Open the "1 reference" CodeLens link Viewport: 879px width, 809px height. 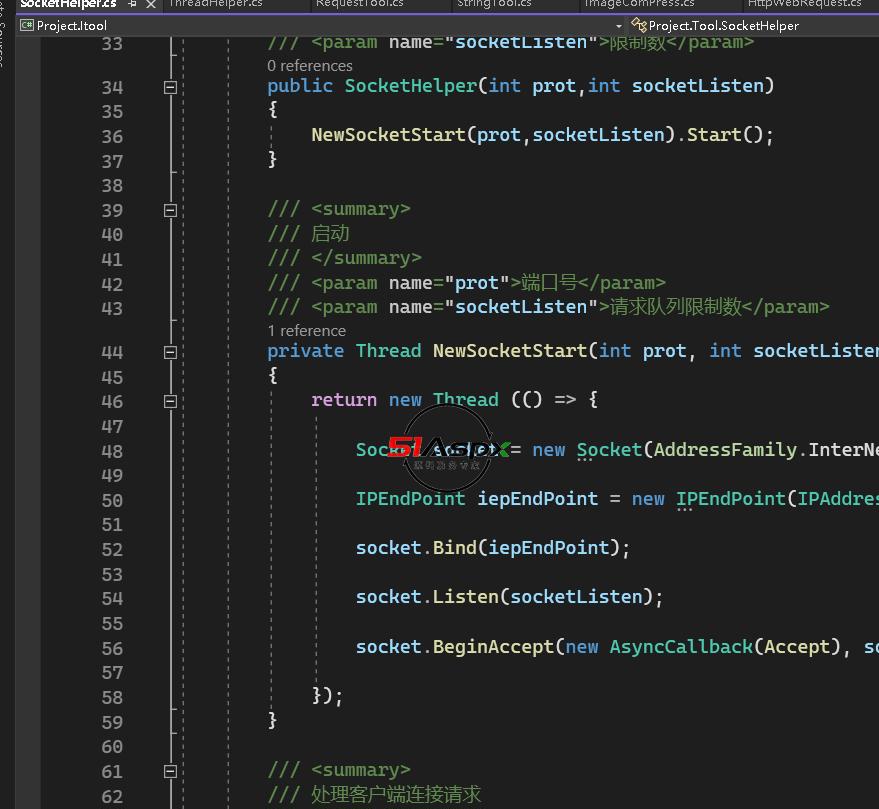point(306,331)
